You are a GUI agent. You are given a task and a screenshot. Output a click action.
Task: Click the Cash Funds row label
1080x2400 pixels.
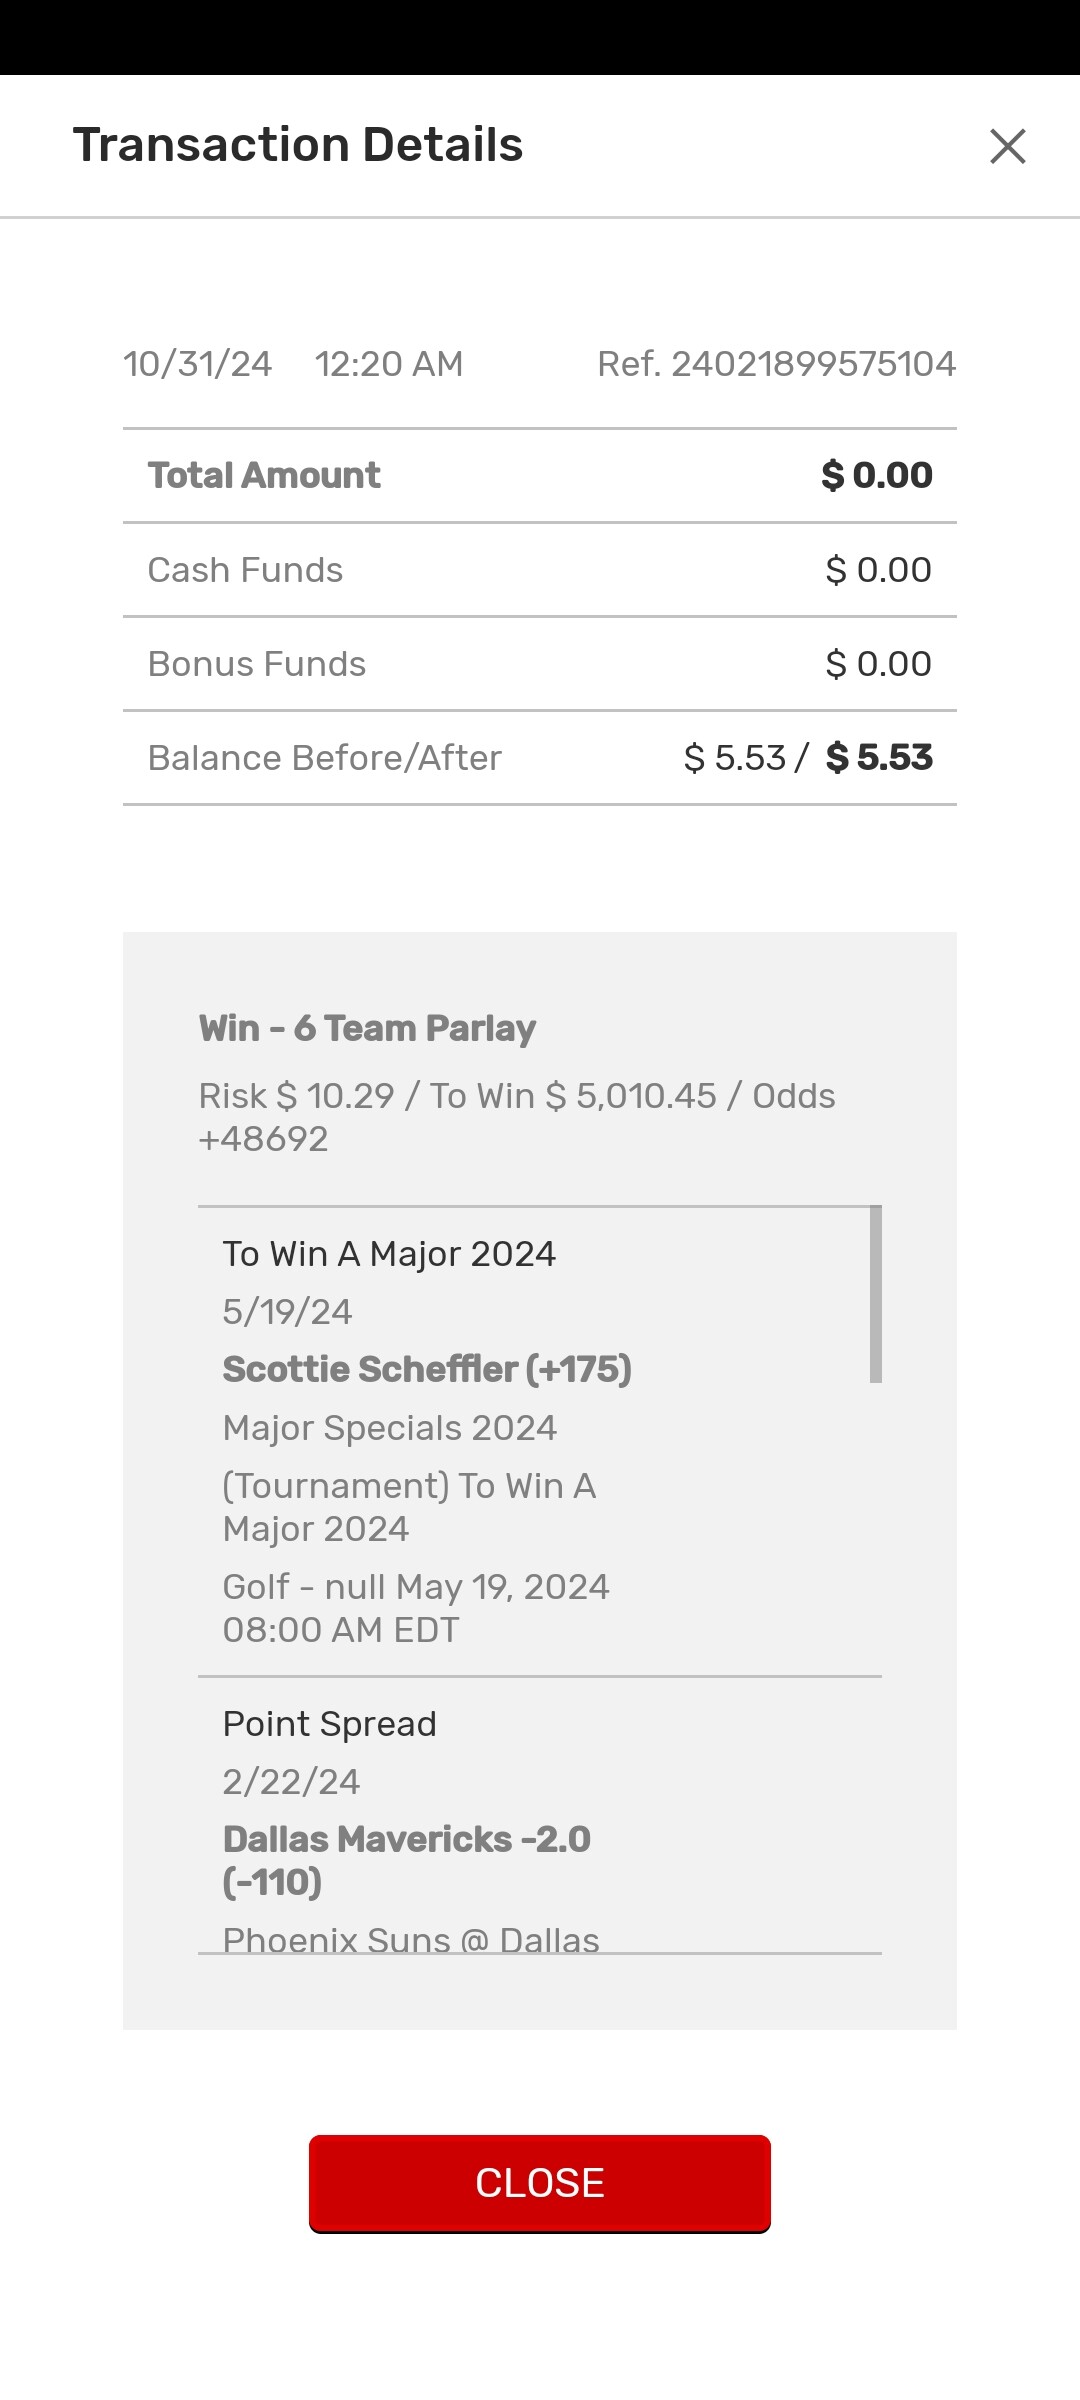(245, 570)
